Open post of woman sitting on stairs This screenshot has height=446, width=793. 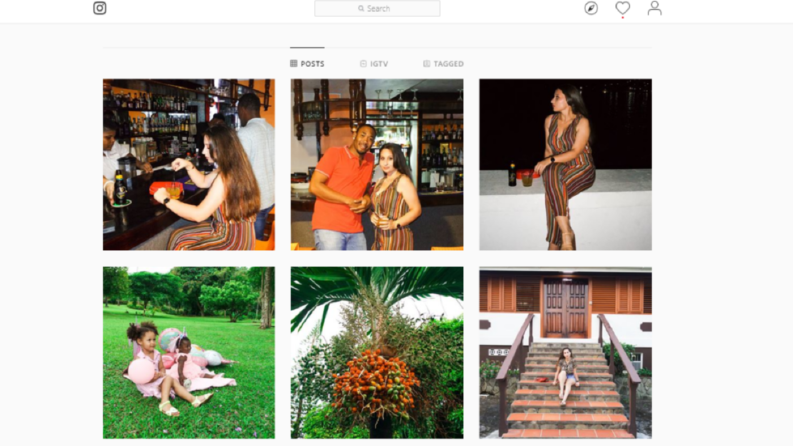pyautogui.click(x=565, y=352)
